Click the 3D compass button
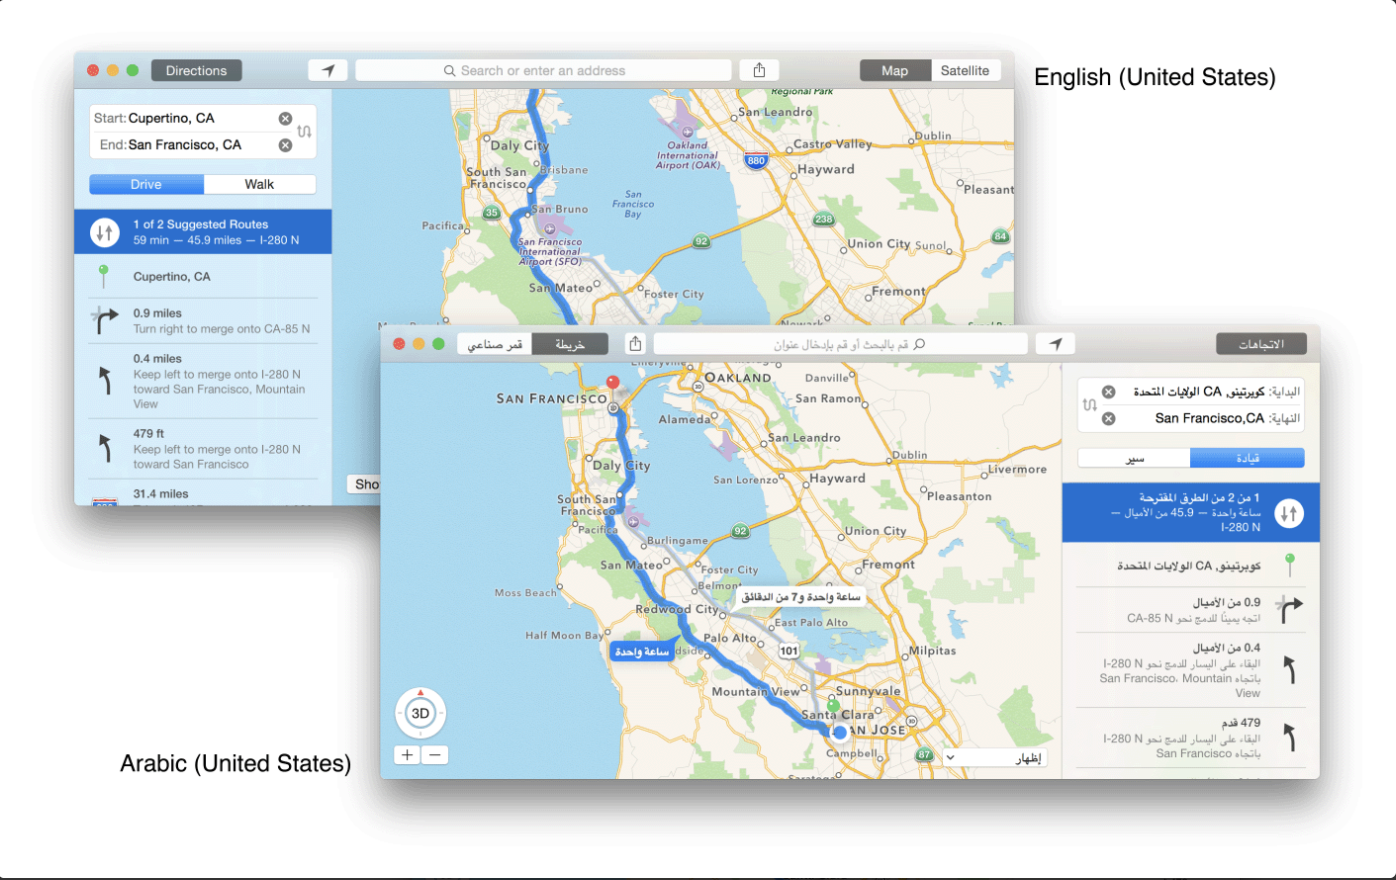 tap(421, 713)
